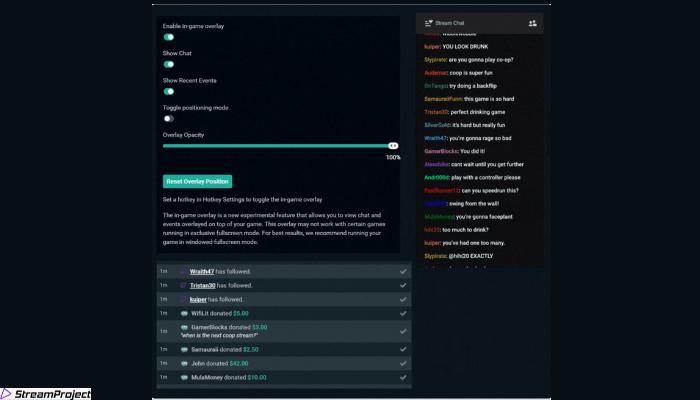700x400 pixels.
Task: Click "are you gonna play co-op?" message
Action: point(481,59)
